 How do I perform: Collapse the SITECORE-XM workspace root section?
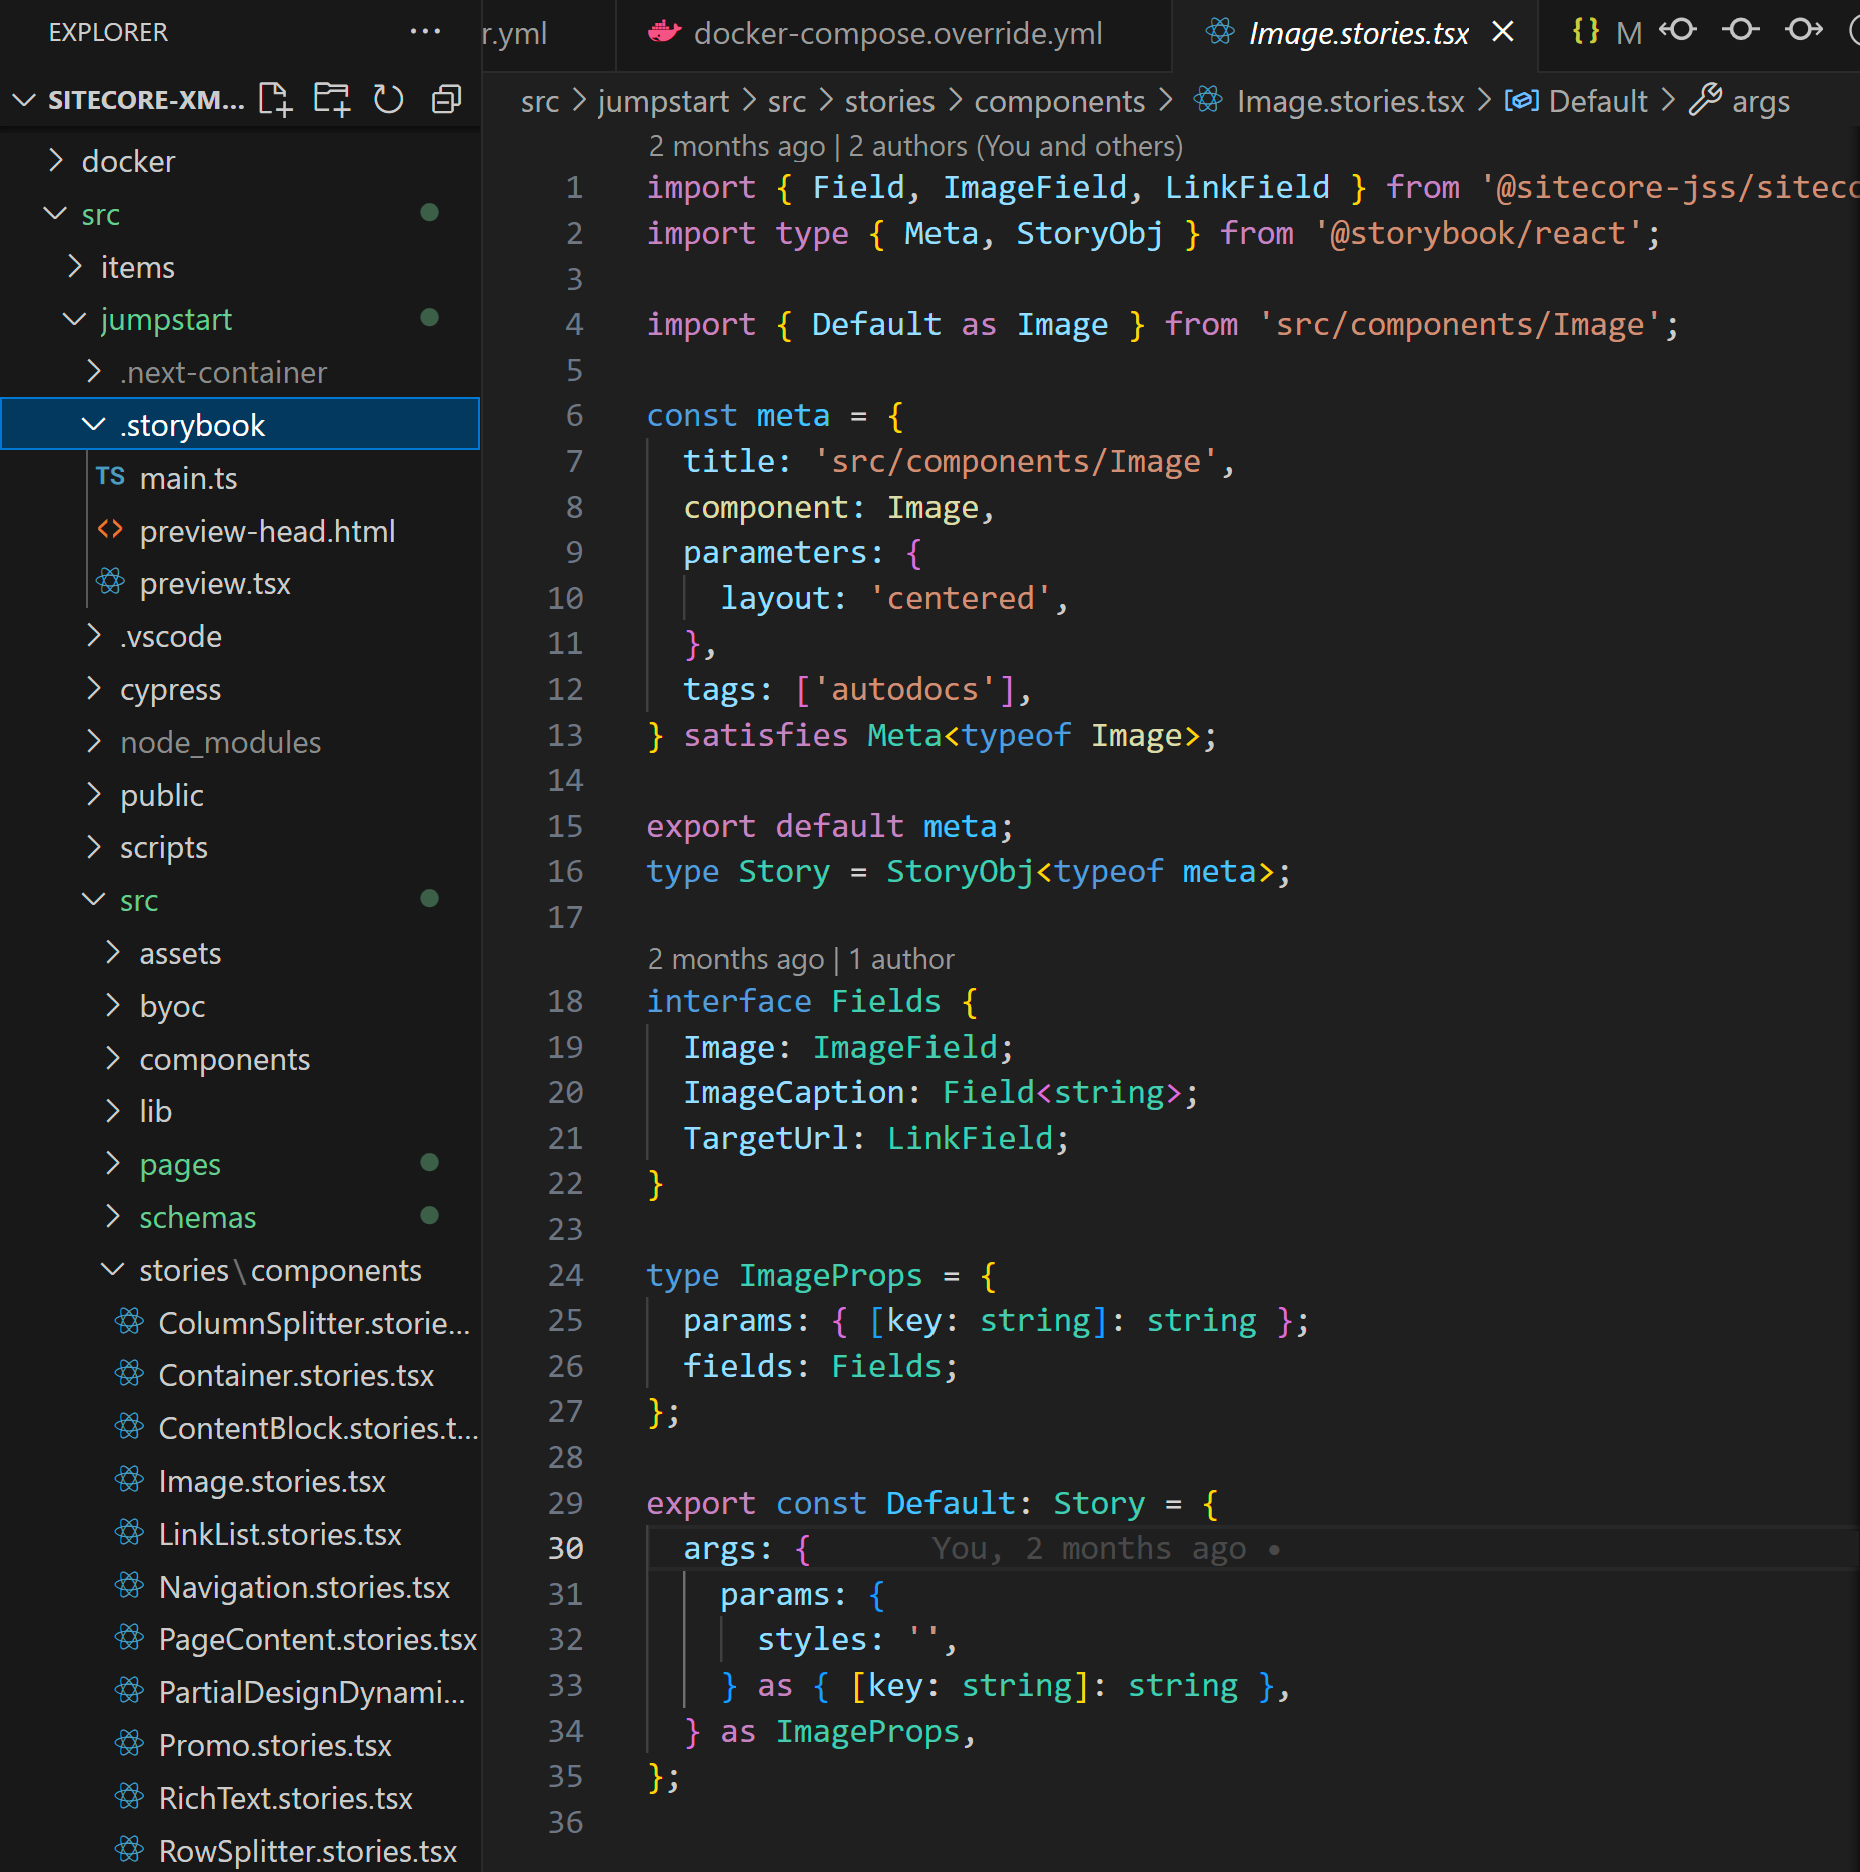(24, 100)
